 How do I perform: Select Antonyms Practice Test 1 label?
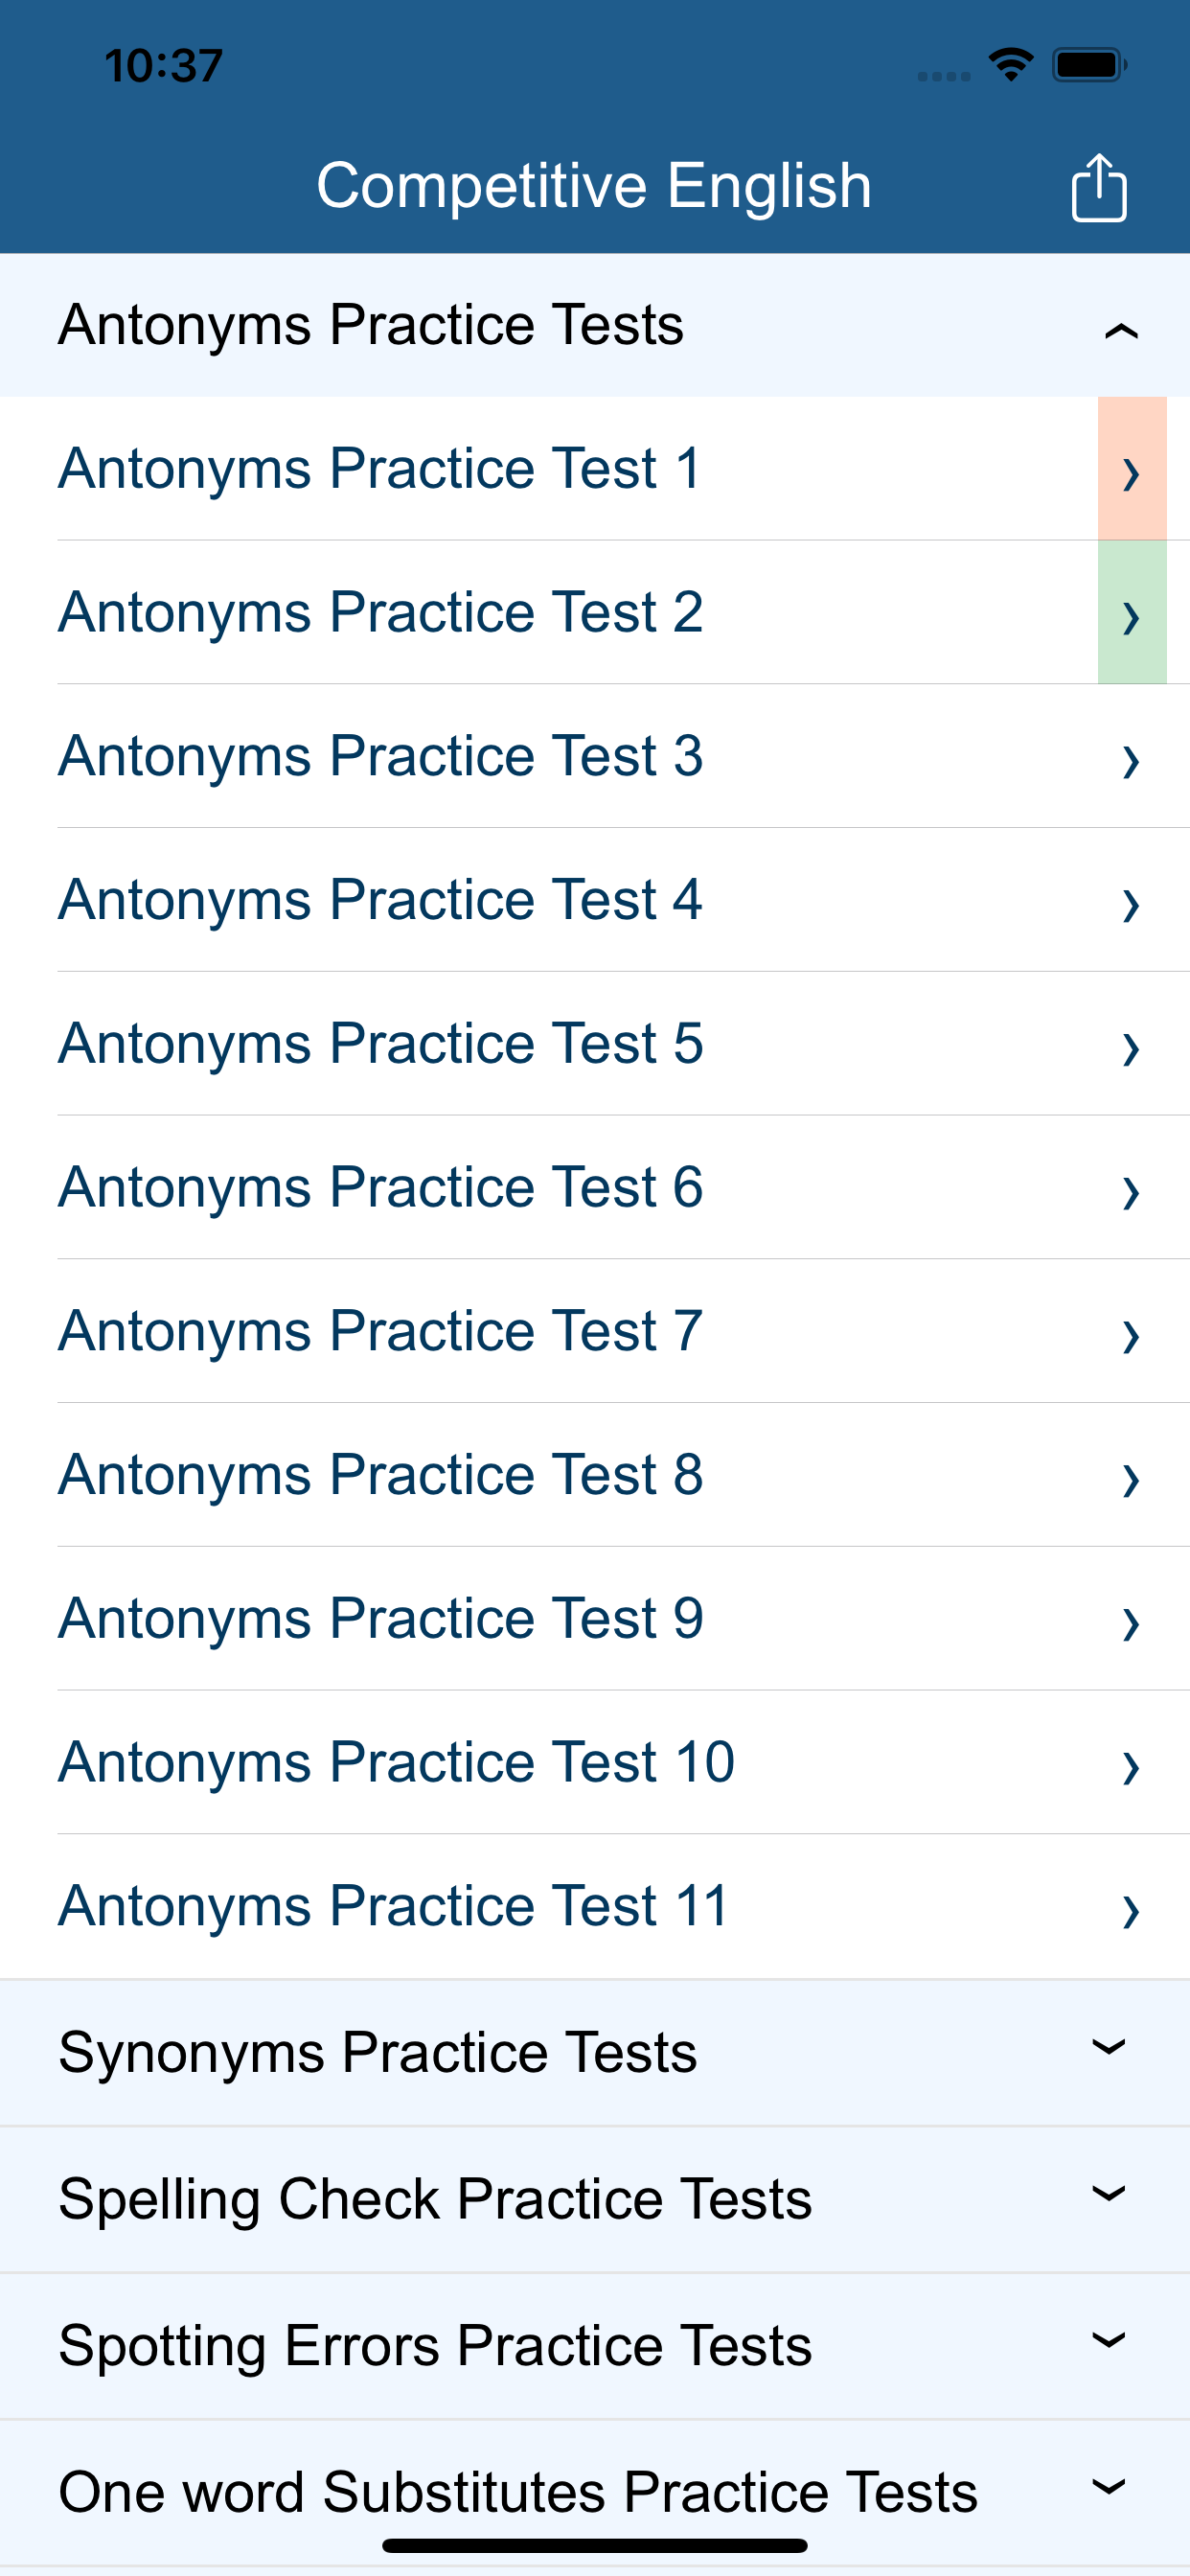point(380,468)
